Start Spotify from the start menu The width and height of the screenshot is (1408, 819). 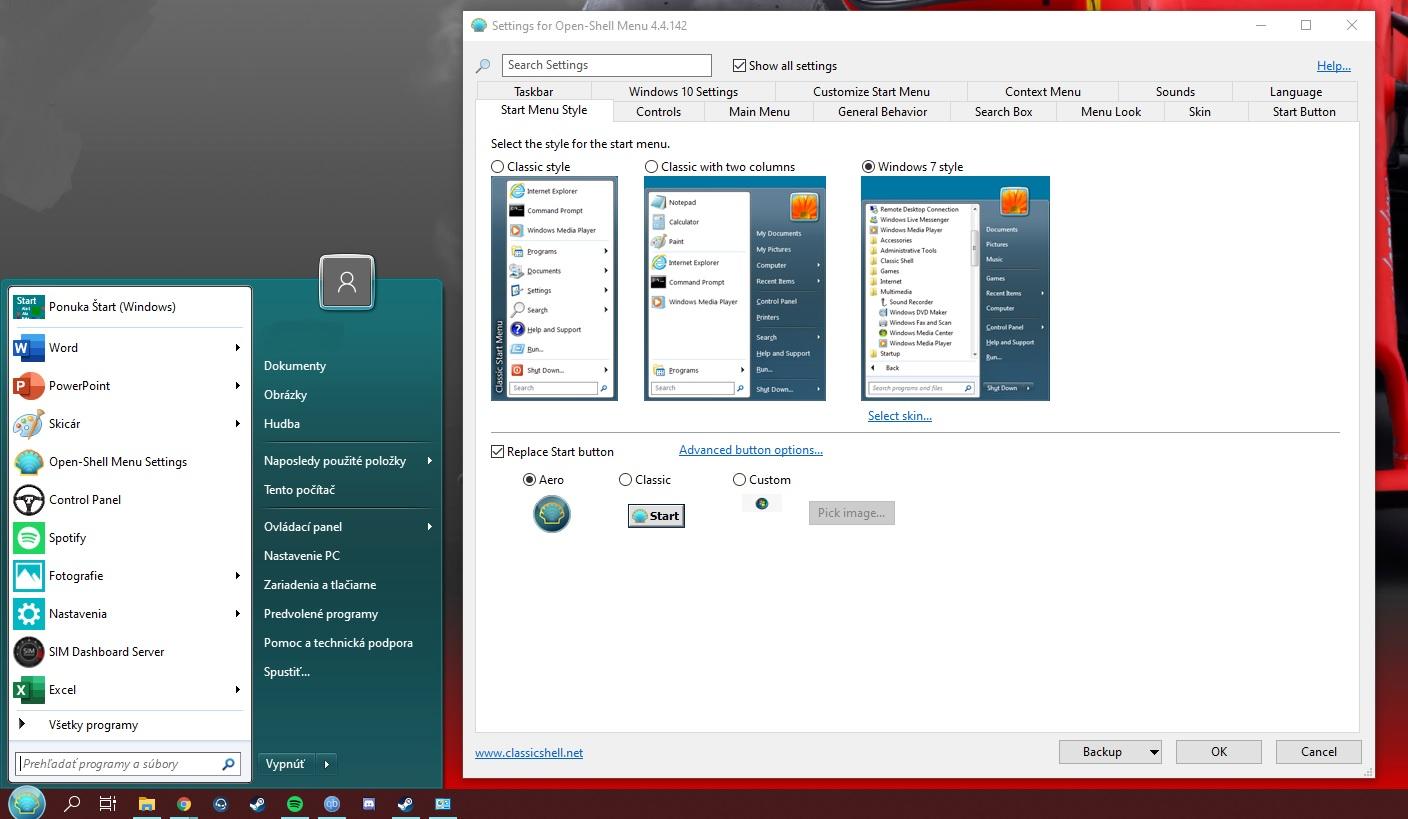tap(69, 537)
